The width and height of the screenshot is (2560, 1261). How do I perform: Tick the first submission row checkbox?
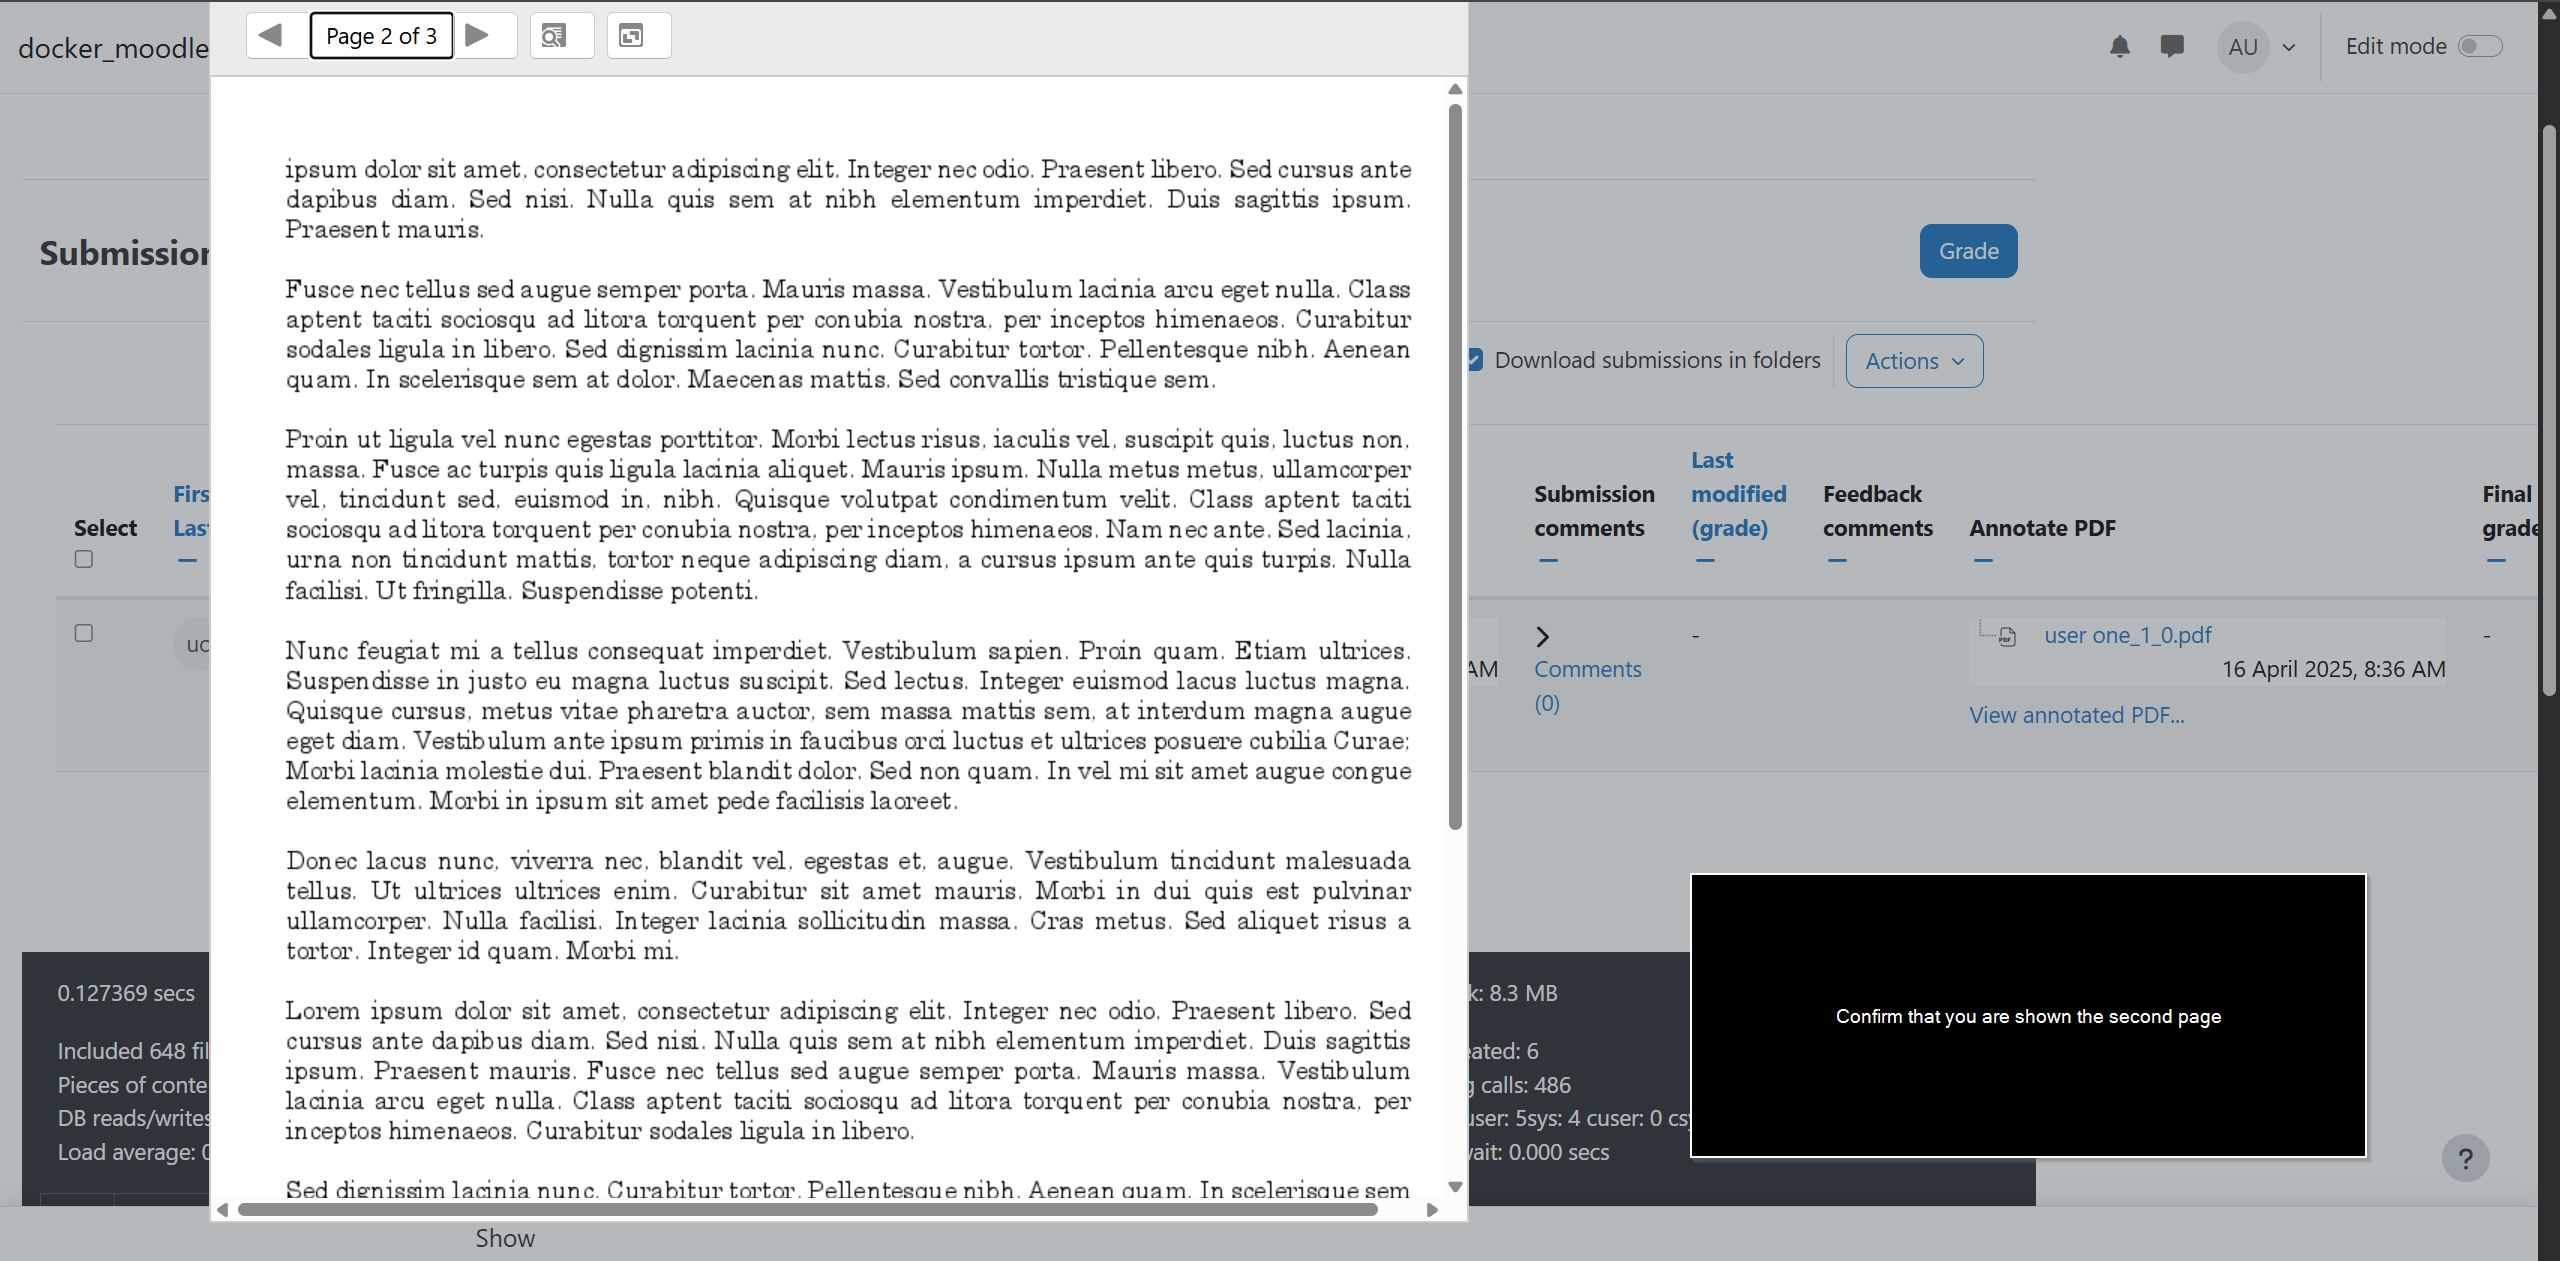[84, 633]
